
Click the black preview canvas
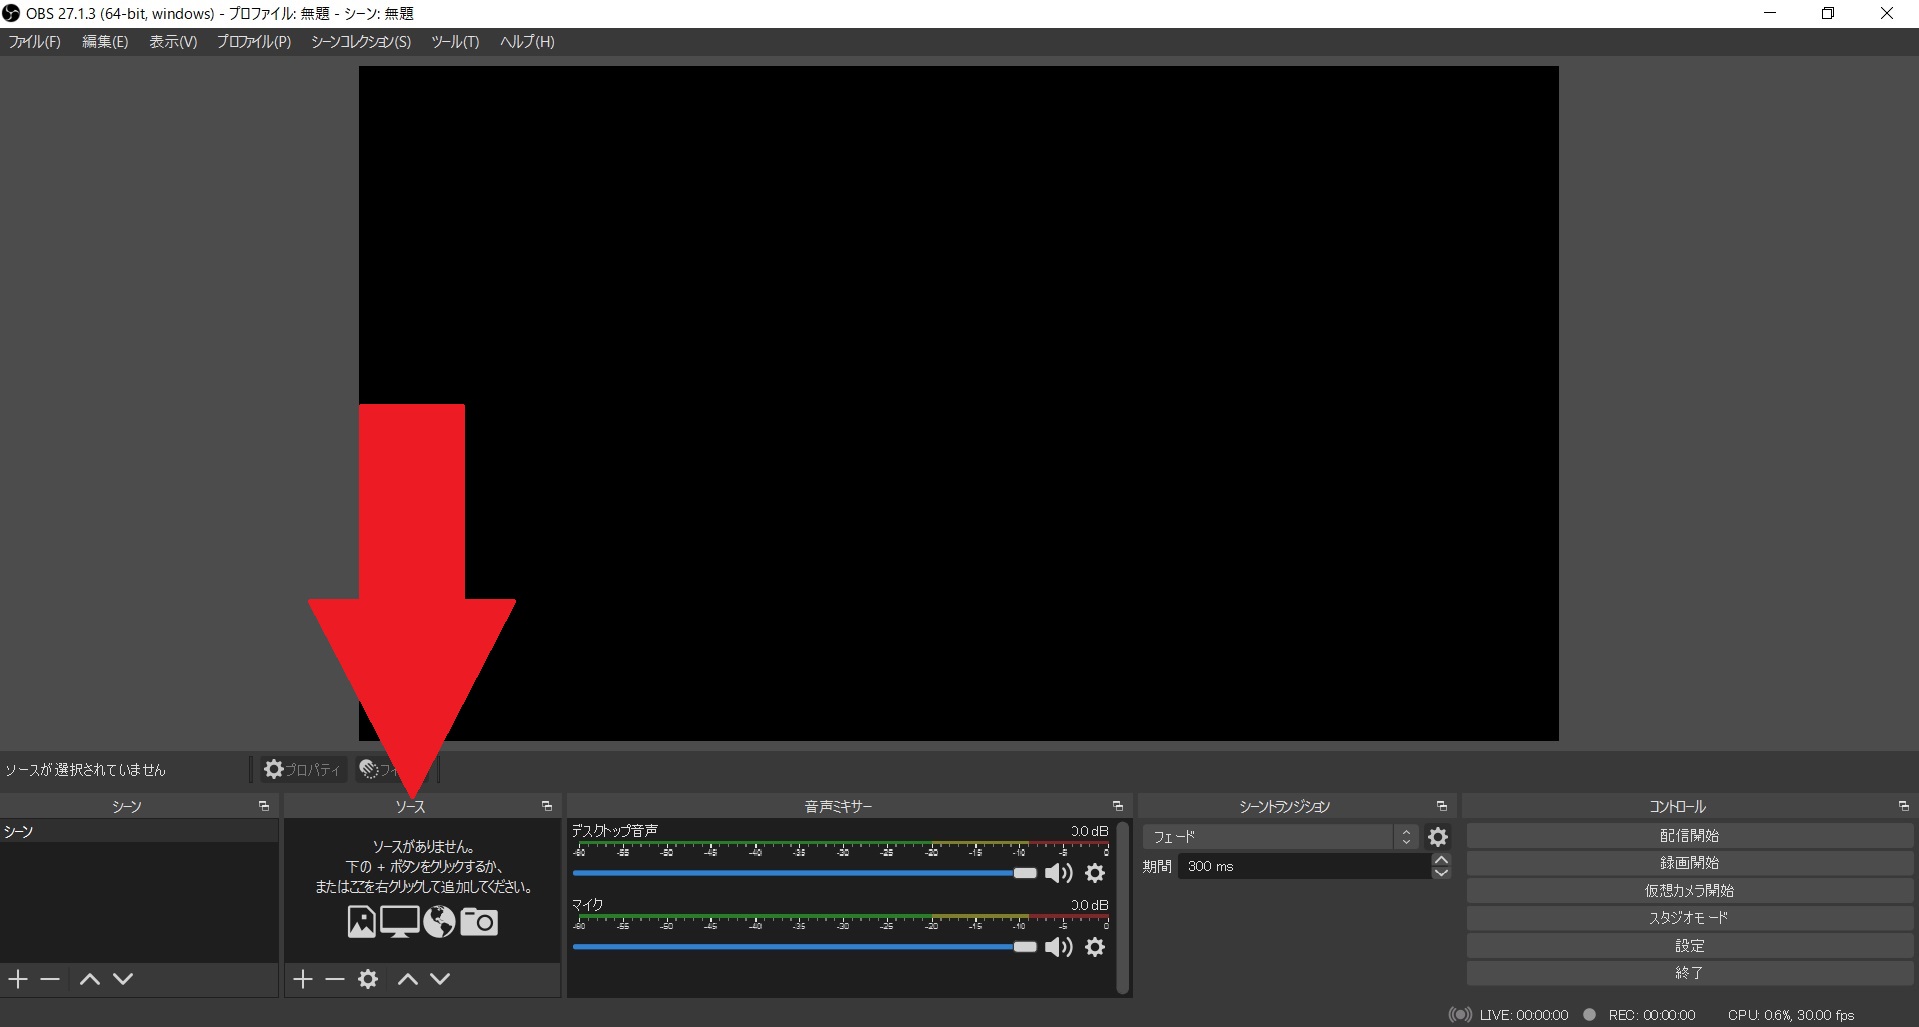tap(958, 403)
